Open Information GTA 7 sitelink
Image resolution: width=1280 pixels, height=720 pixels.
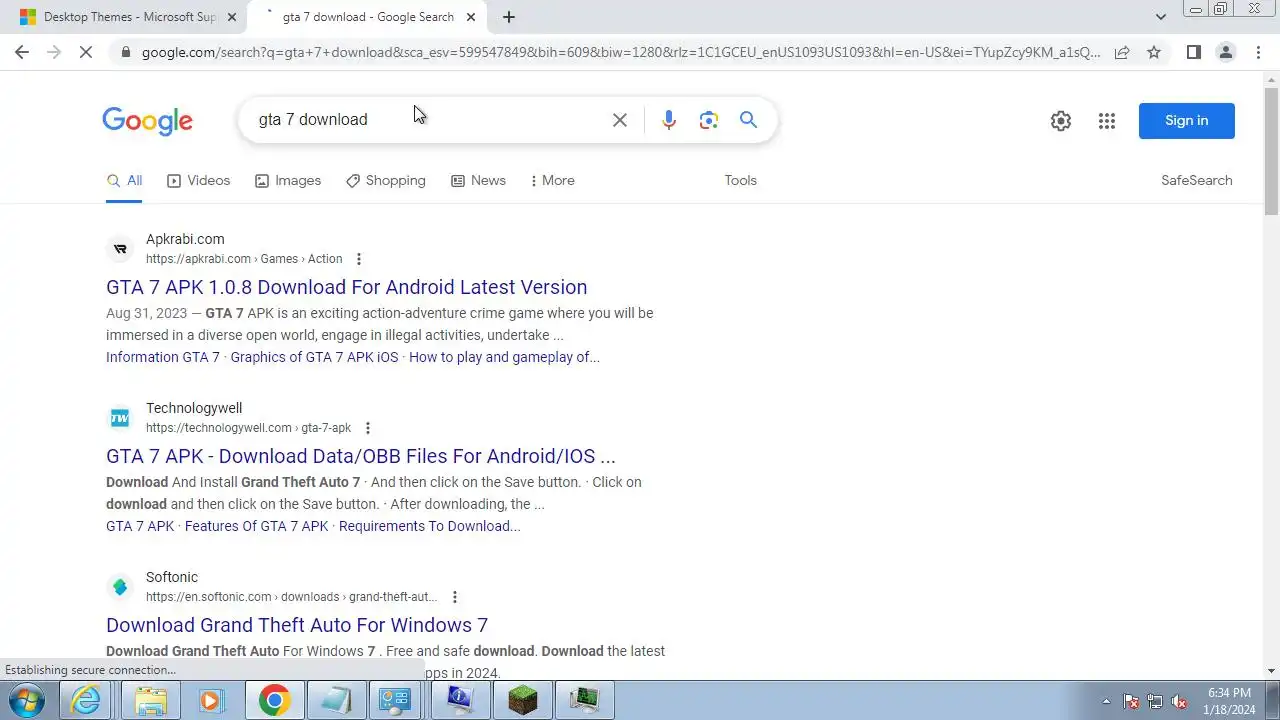click(163, 357)
